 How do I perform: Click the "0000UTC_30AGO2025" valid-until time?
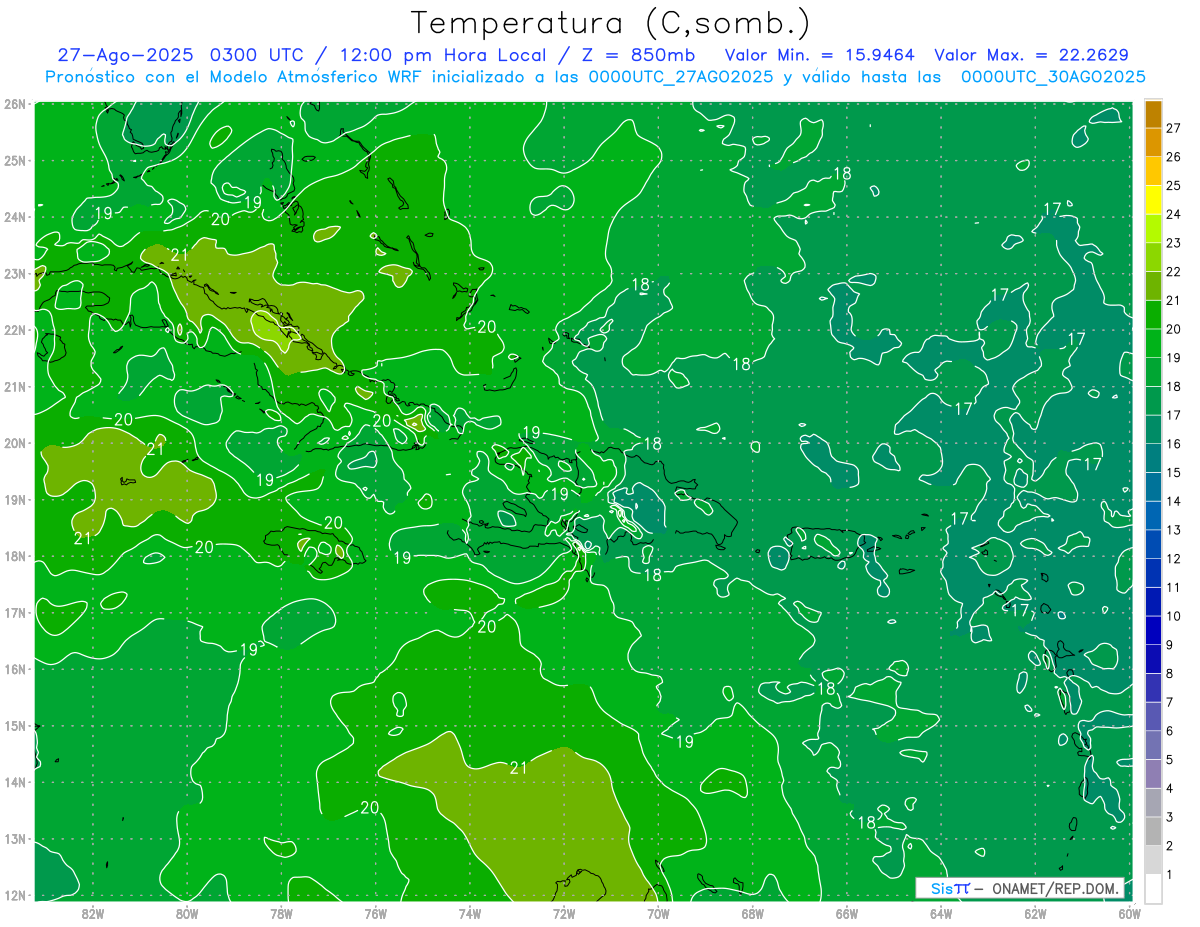[x=1053, y=76]
